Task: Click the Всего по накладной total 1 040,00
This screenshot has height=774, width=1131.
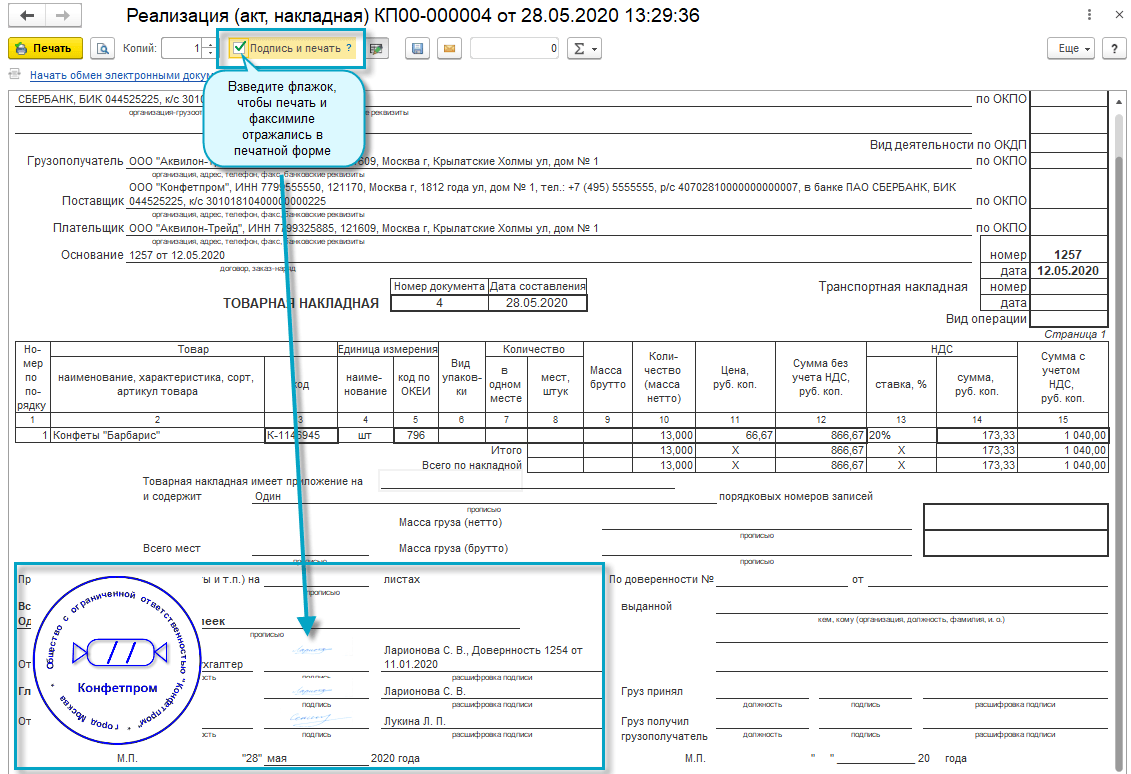Action: (x=1063, y=465)
